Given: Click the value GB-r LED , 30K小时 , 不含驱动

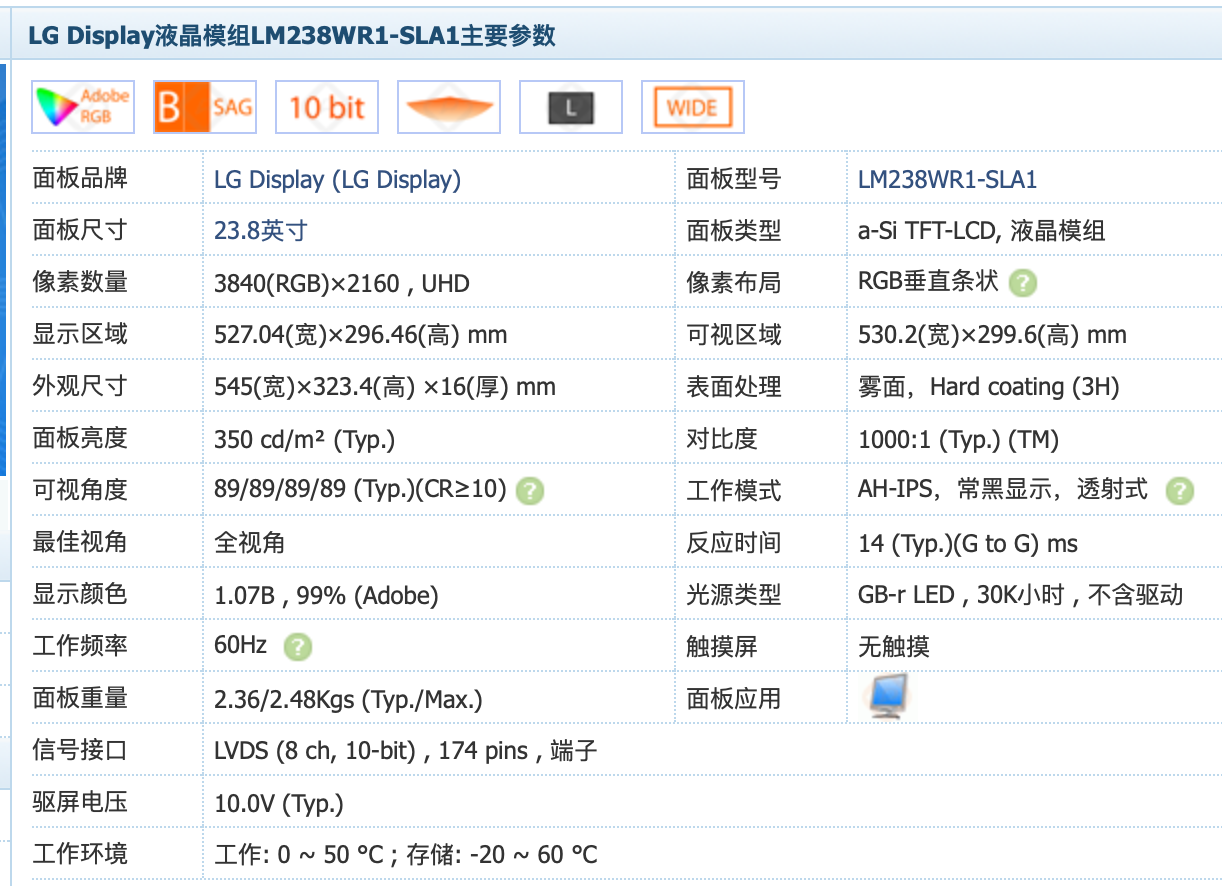Looking at the screenshot, I should [1021, 595].
